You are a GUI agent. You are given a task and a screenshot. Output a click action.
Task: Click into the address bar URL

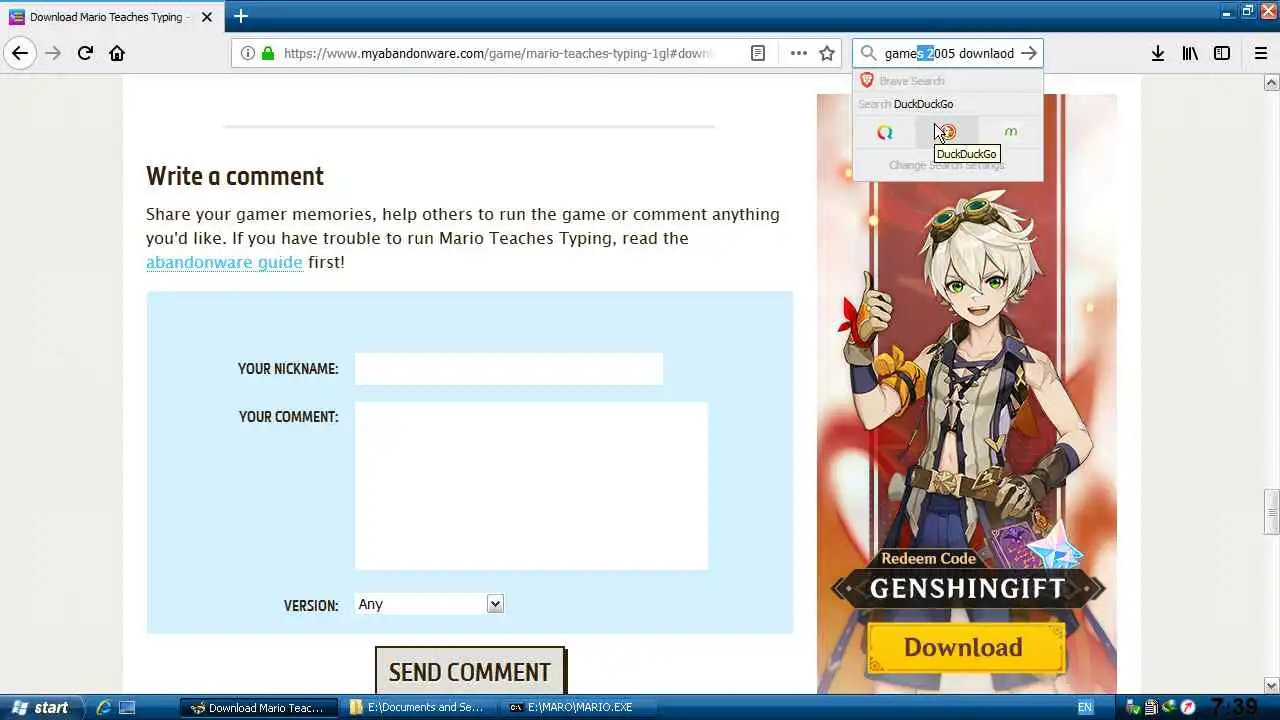(x=497, y=53)
